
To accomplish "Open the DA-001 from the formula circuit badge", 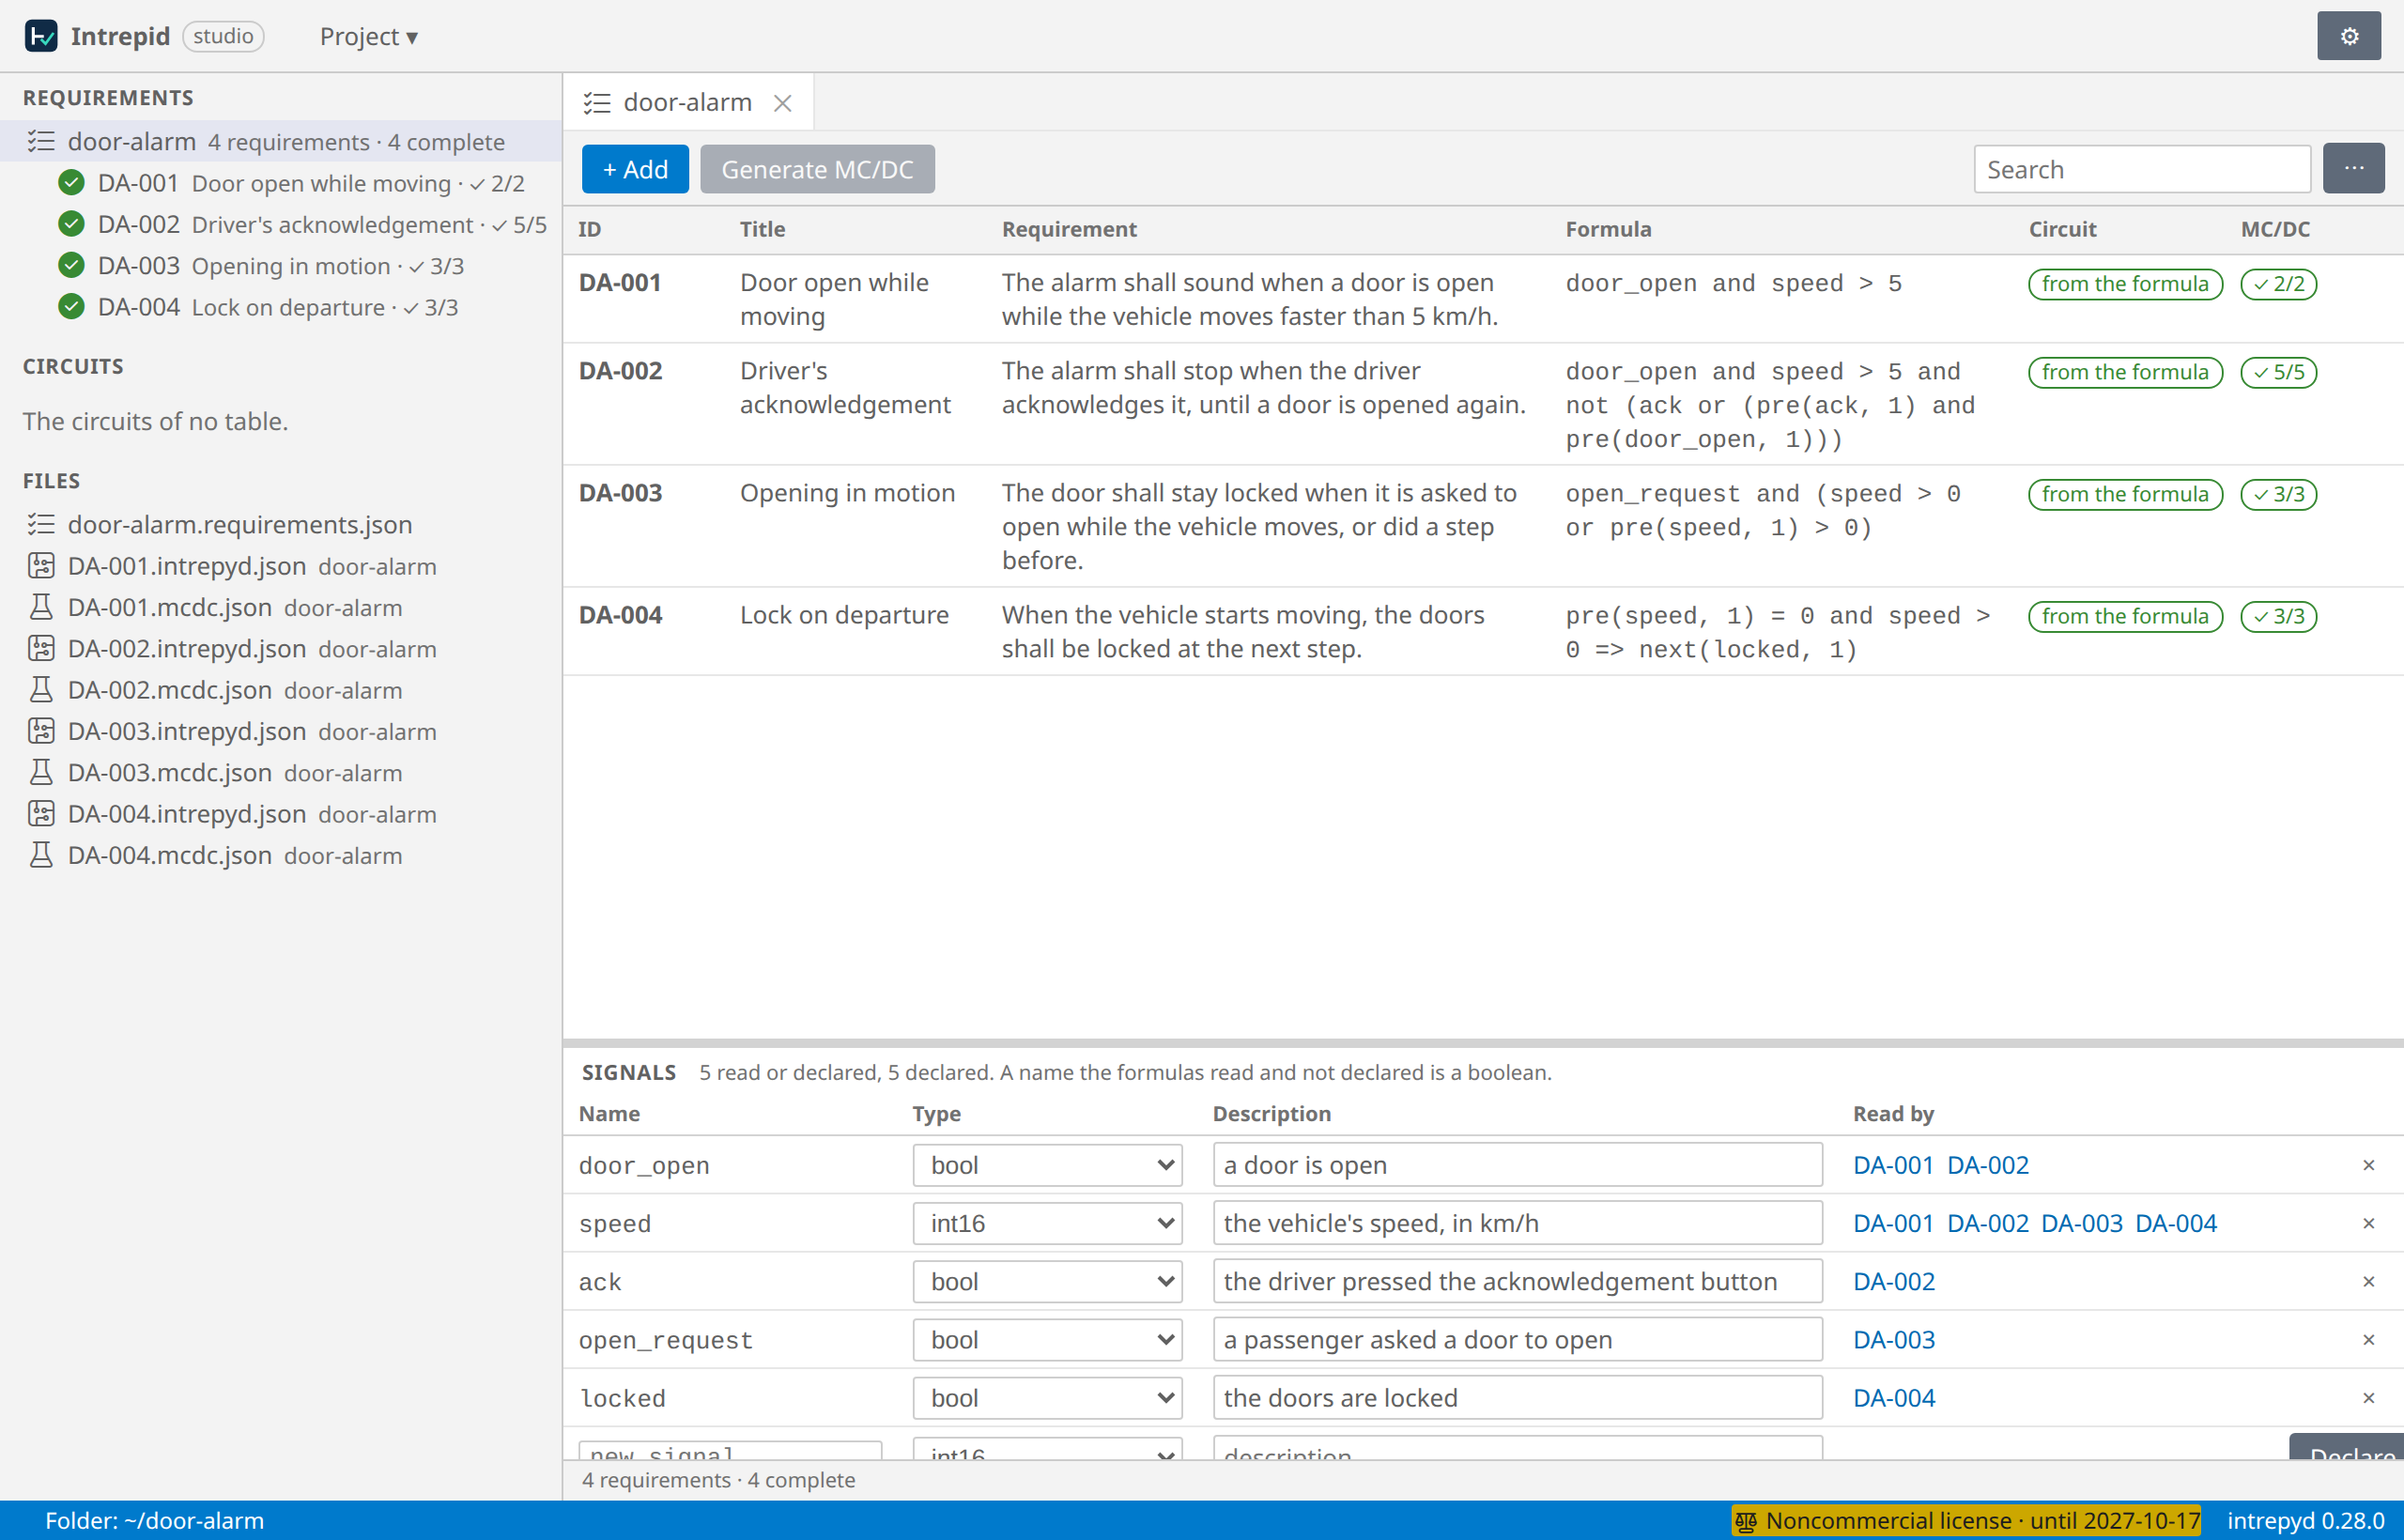I will click(x=2124, y=284).
